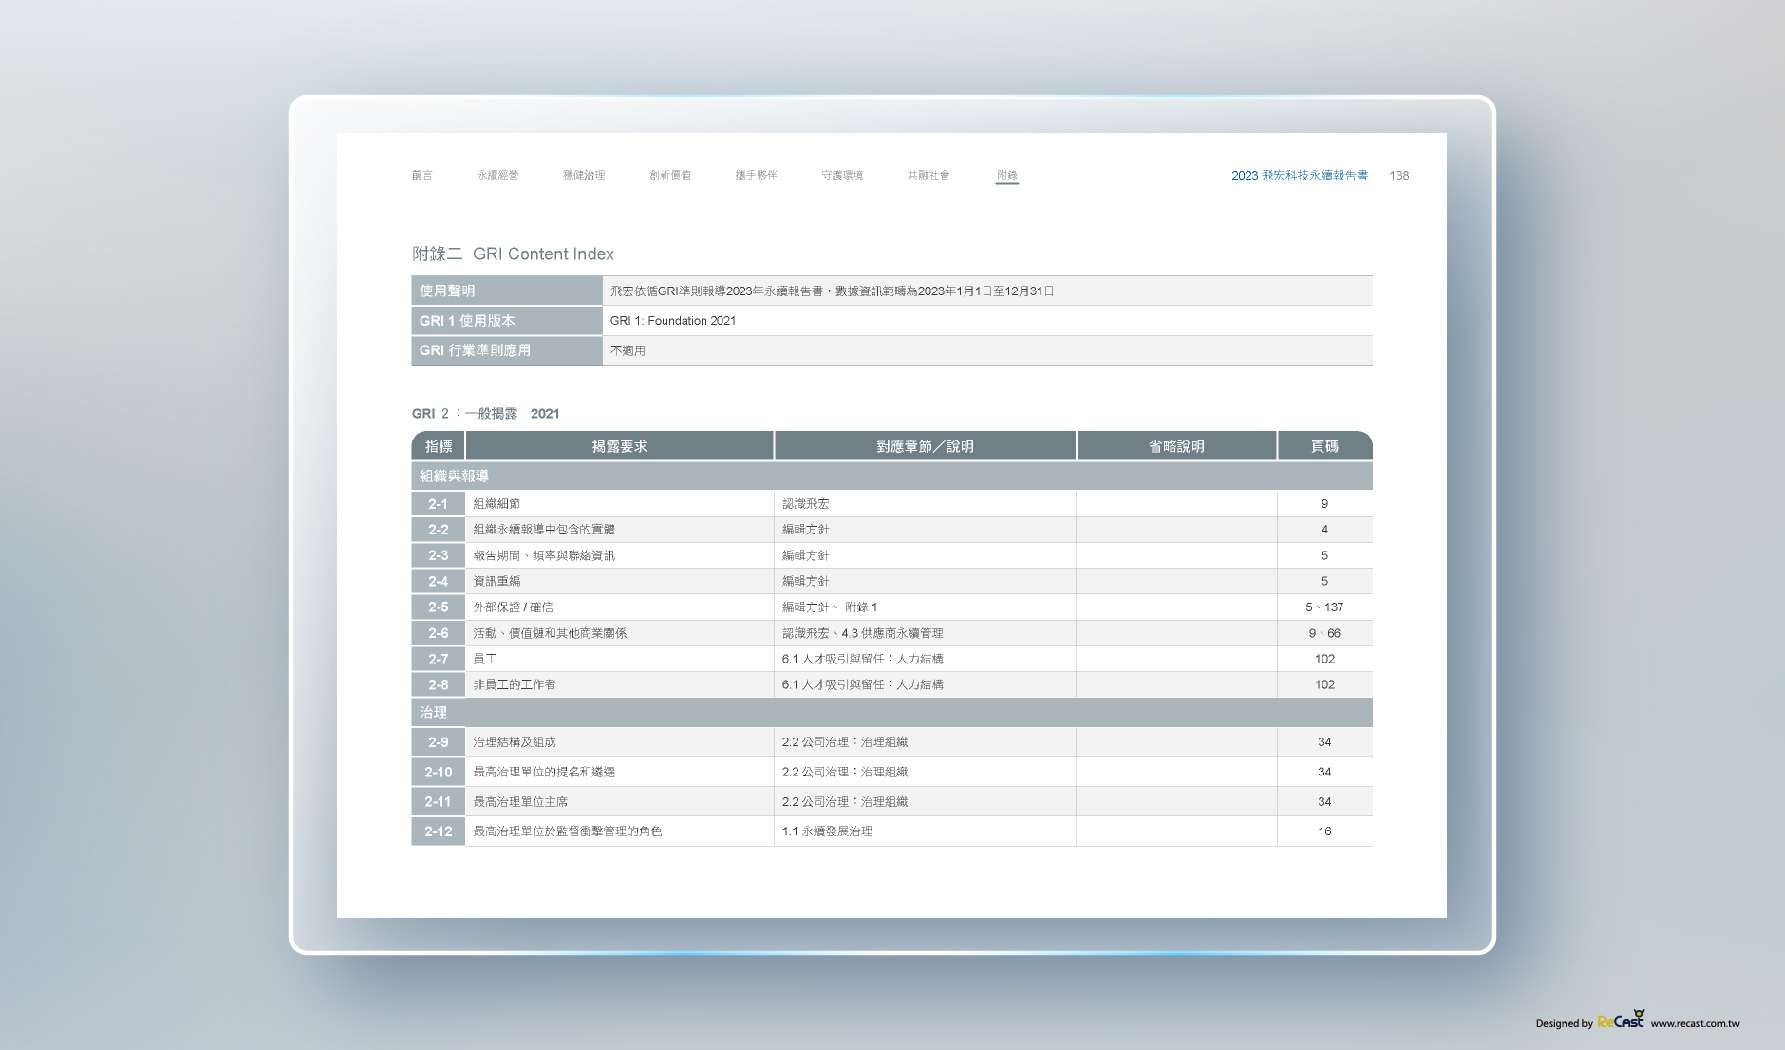Image resolution: width=1785 pixels, height=1050 pixels.
Task: Click the 揭露要求 column header
Action: click(x=620, y=446)
